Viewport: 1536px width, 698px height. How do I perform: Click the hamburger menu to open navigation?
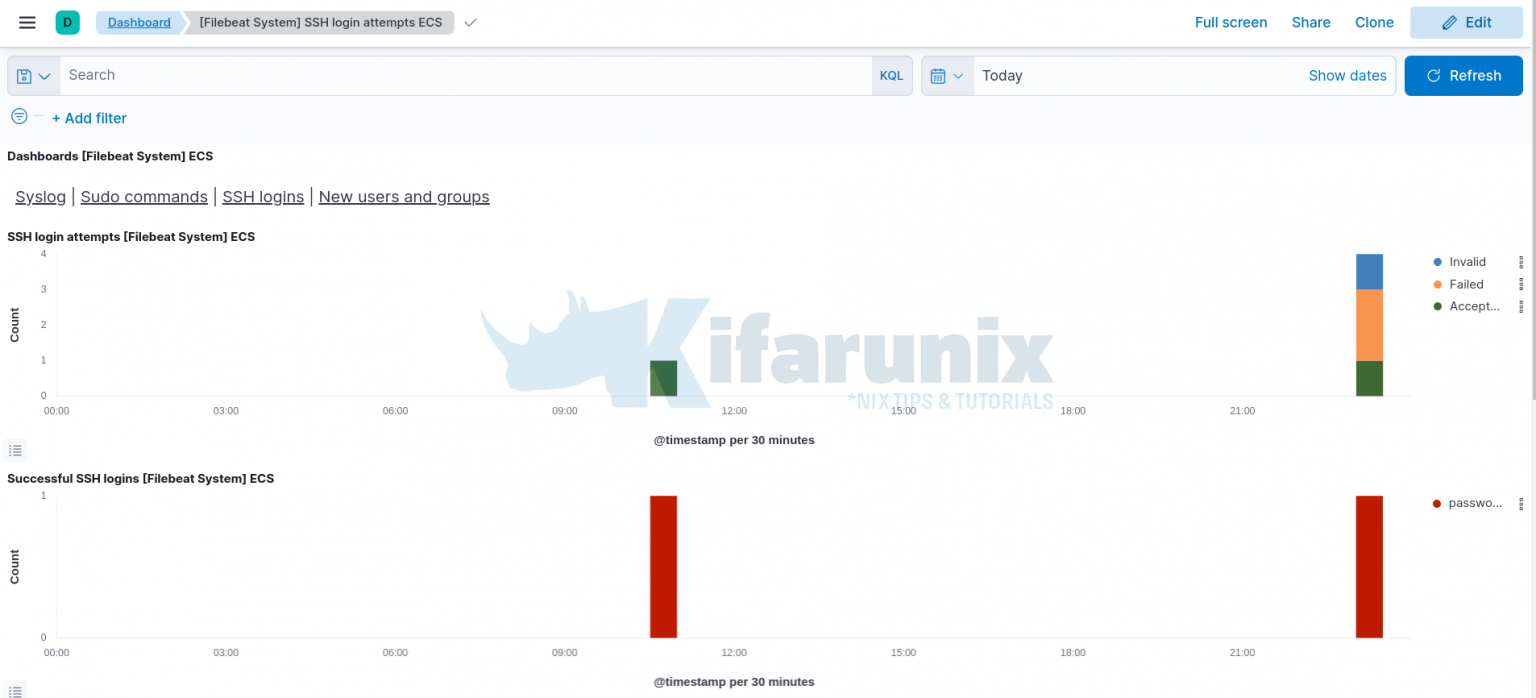tap(27, 22)
